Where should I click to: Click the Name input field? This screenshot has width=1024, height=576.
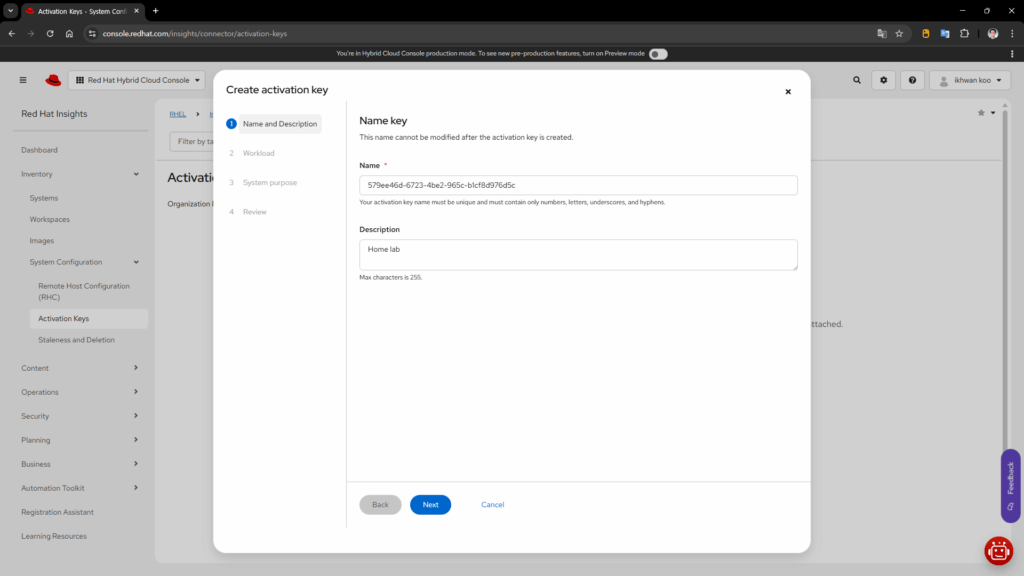(x=578, y=185)
